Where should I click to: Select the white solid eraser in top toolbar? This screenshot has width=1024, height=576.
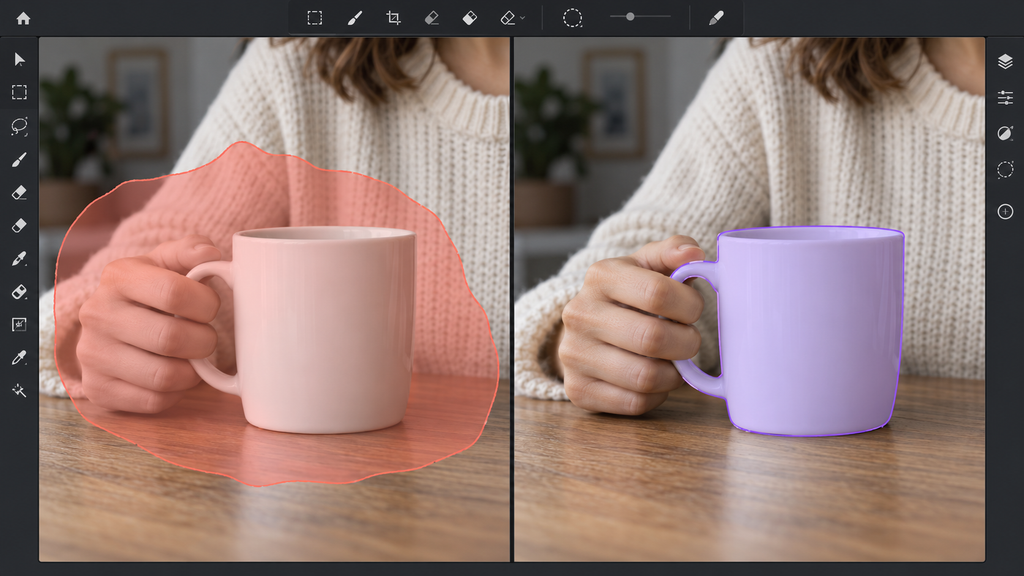[x=470, y=18]
